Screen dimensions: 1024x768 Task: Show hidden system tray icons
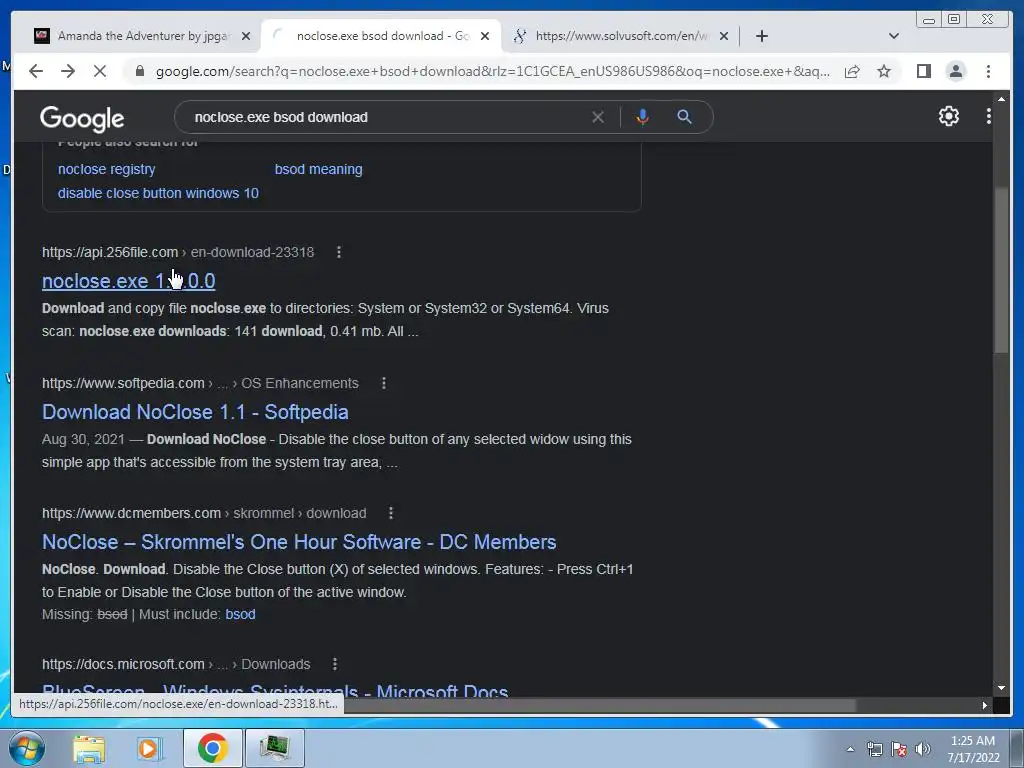click(x=850, y=749)
